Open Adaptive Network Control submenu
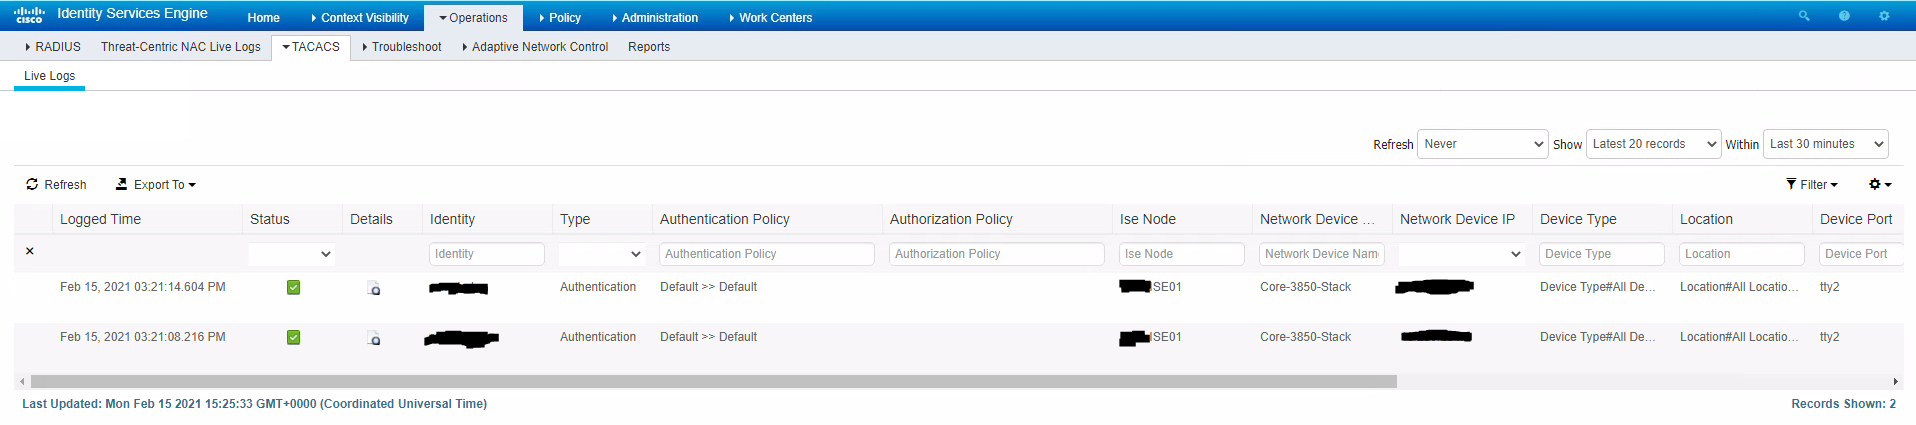Screen dimensions: 1916x425 click(x=535, y=47)
